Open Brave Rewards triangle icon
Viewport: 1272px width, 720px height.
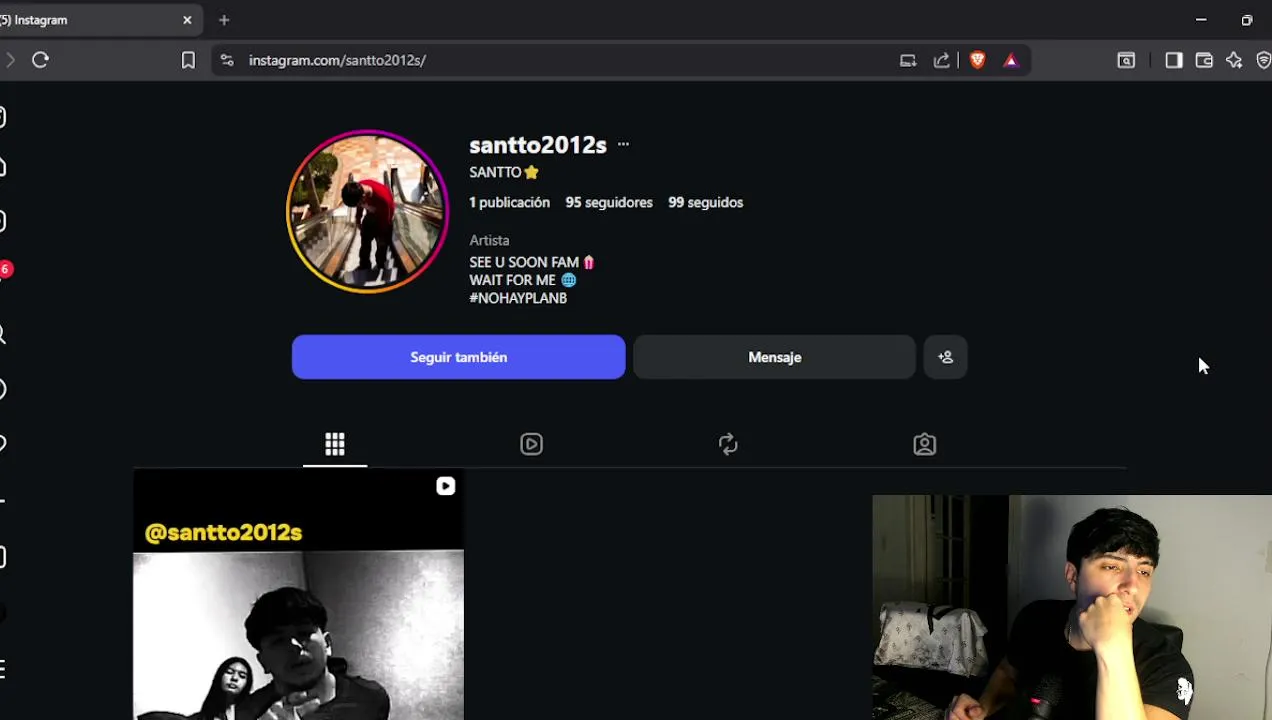click(1010, 60)
